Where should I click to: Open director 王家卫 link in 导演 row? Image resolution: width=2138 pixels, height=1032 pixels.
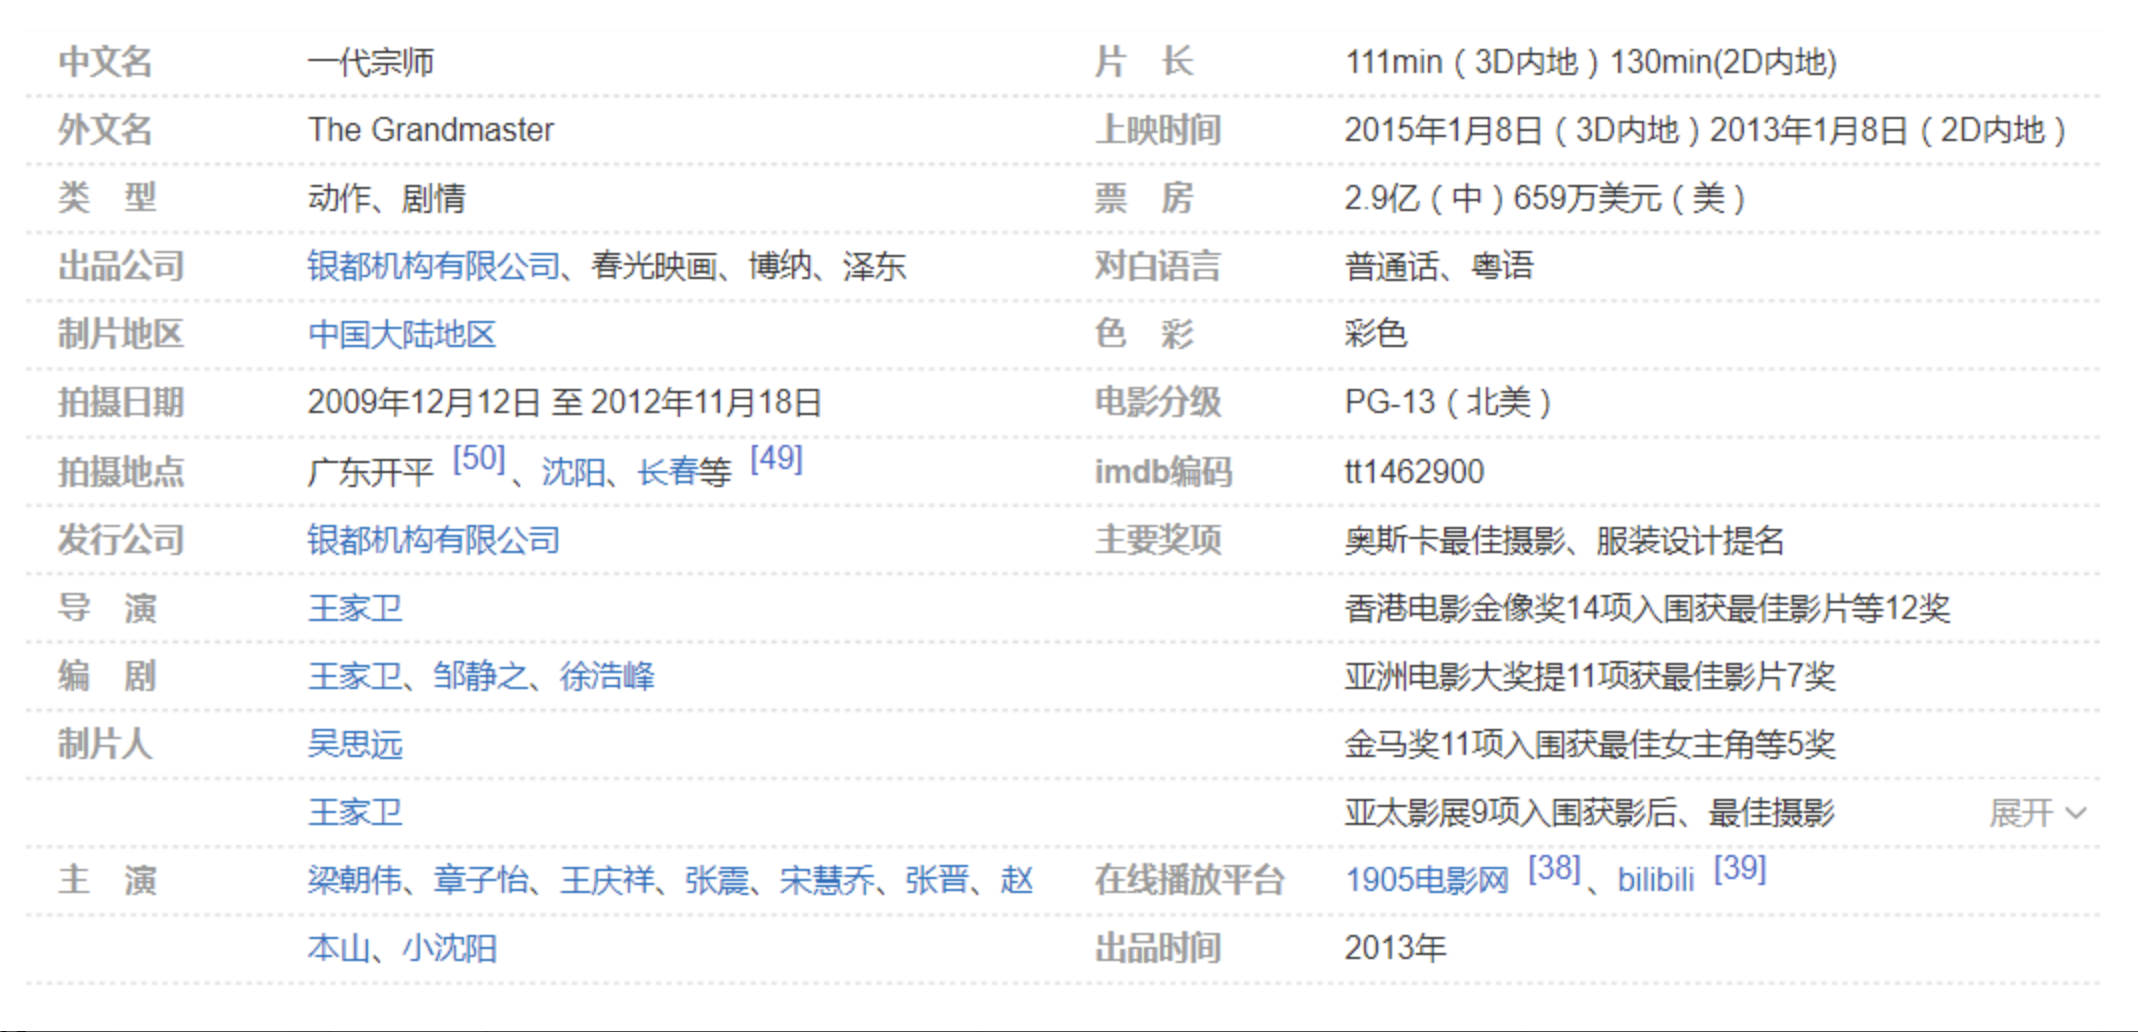pyautogui.click(x=355, y=608)
